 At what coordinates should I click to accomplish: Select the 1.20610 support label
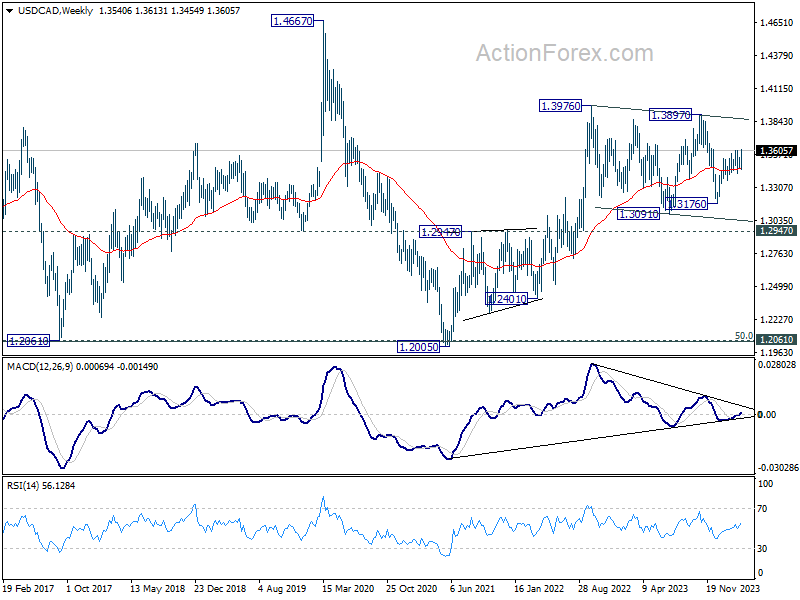pyautogui.click(x=29, y=341)
